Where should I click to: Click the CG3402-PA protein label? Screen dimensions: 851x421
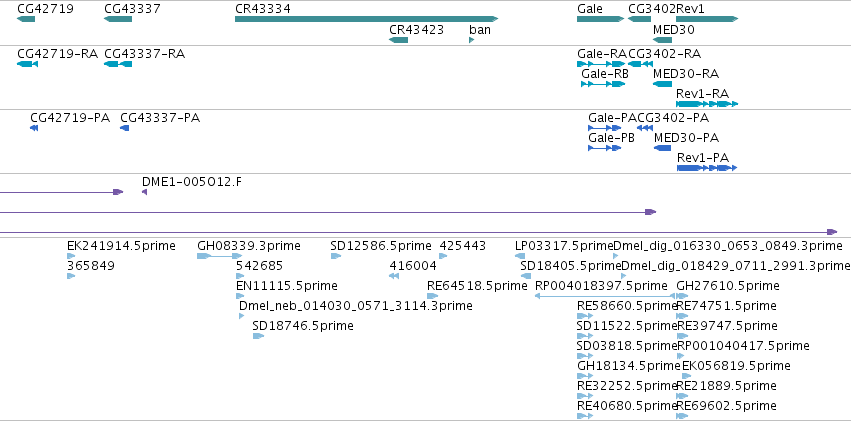(673, 118)
